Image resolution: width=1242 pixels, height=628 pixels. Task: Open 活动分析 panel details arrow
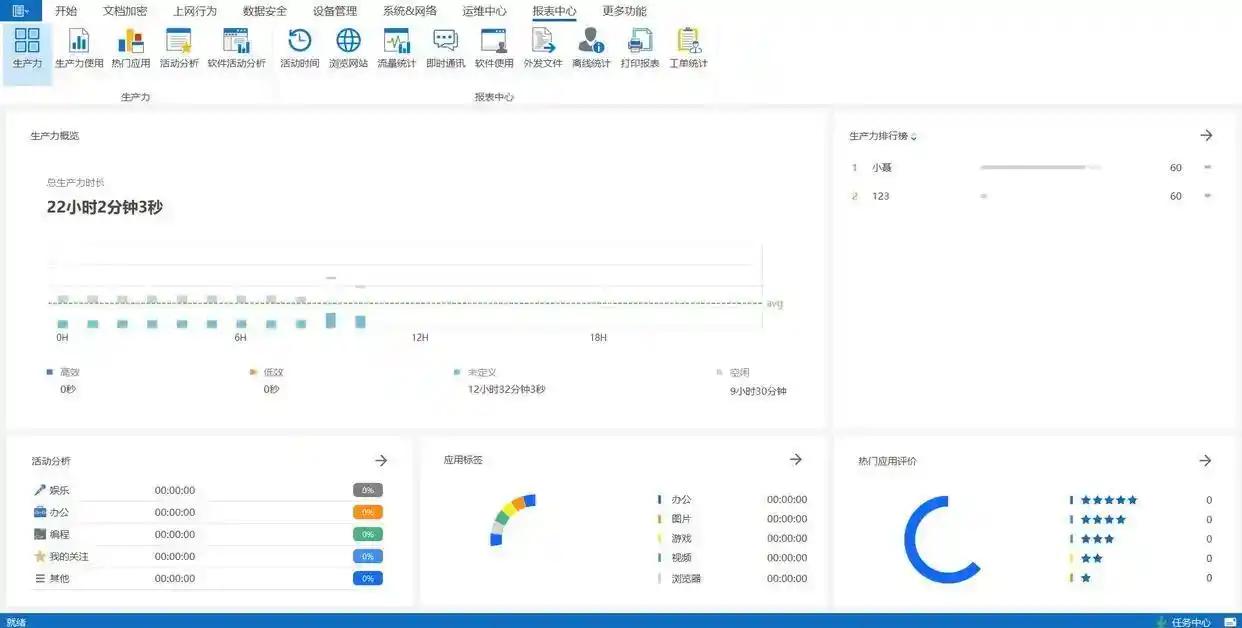click(x=381, y=460)
